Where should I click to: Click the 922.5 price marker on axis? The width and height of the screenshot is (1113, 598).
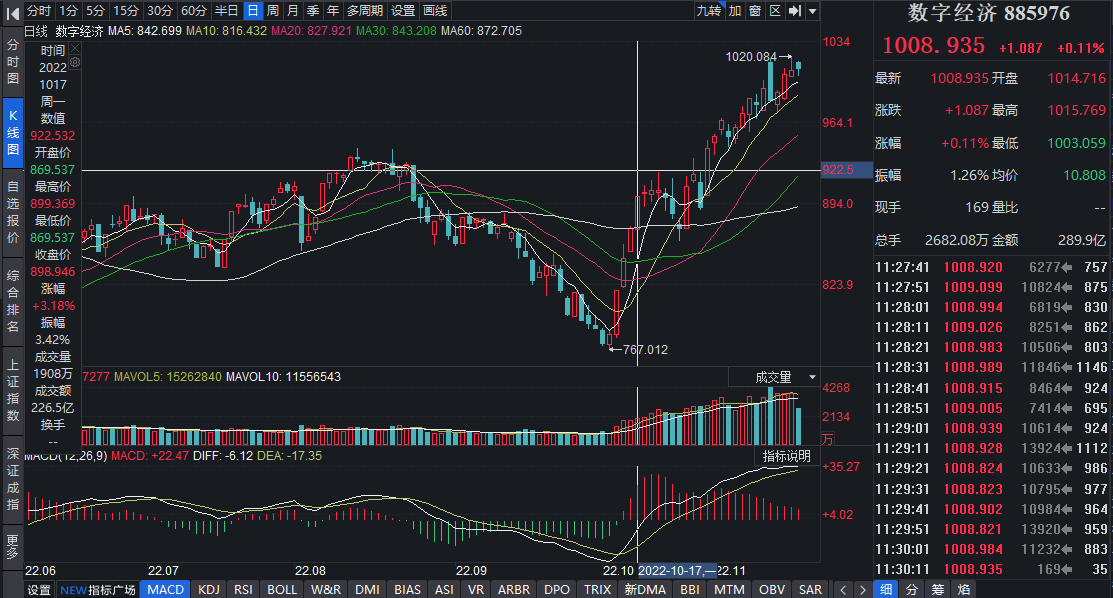coord(837,170)
